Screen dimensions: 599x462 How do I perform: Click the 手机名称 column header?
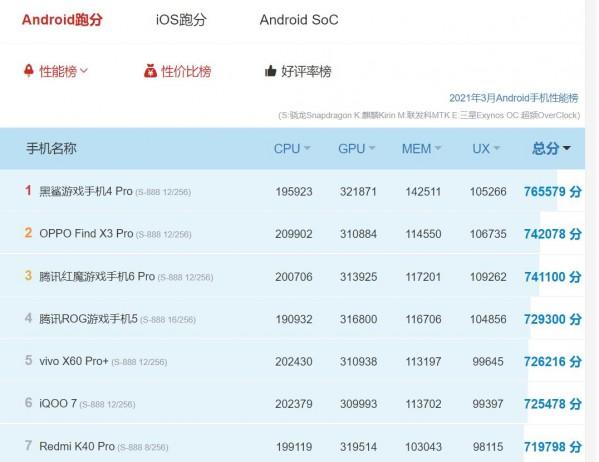51,149
